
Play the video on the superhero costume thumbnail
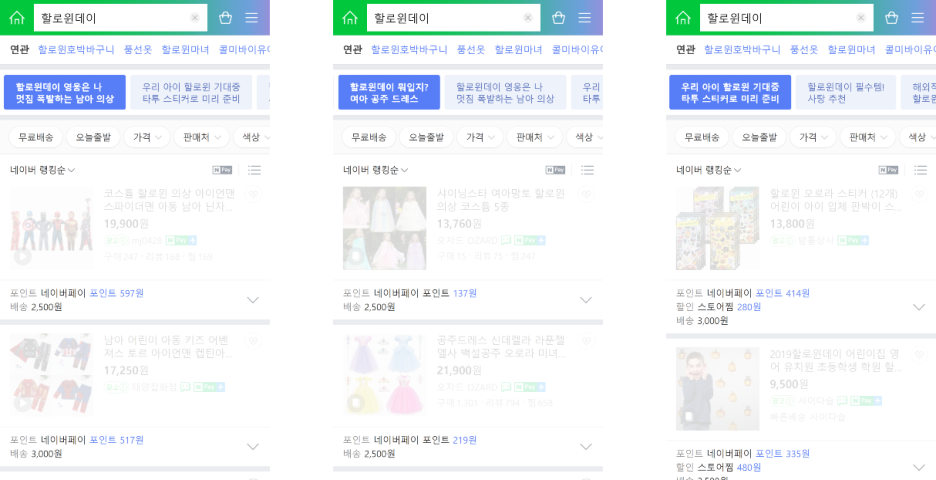[23, 257]
